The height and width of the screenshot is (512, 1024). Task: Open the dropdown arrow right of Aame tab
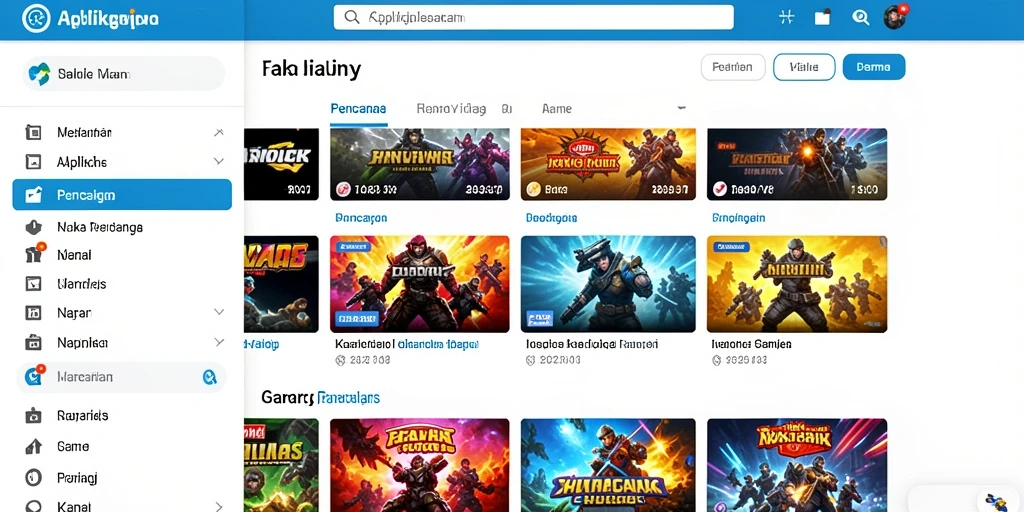pyautogui.click(x=681, y=108)
